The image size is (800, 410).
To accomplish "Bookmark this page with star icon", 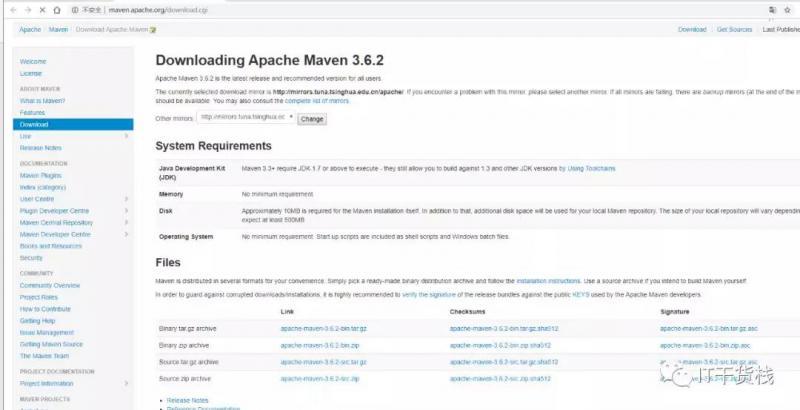I will 787,10.
